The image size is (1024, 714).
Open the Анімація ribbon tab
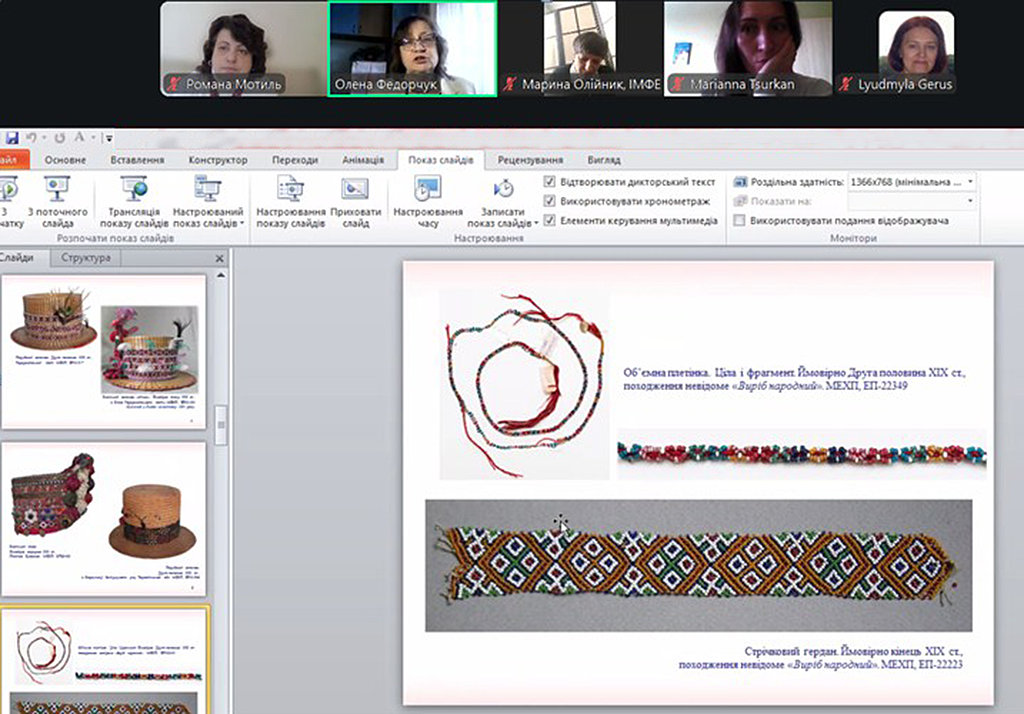(x=362, y=160)
